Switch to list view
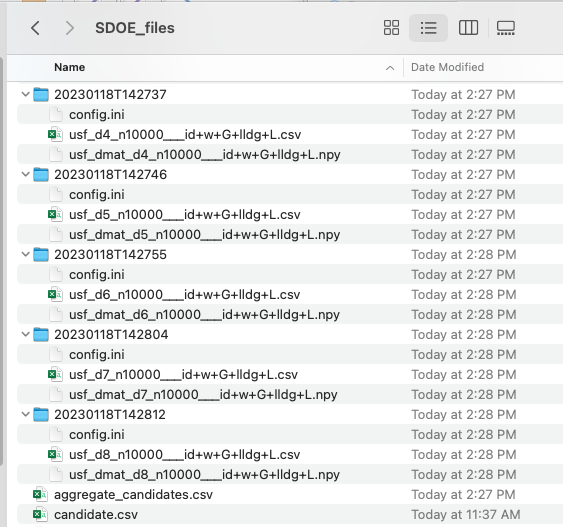This screenshot has width=563, height=527. point(428,28)
